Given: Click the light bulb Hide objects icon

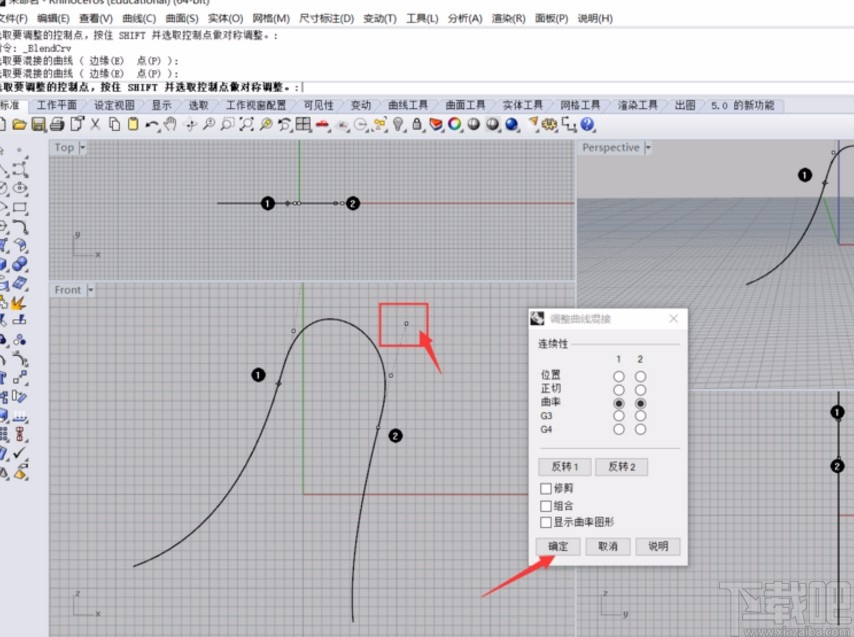Looking at the screenshot, I should (x=398, y=124).
